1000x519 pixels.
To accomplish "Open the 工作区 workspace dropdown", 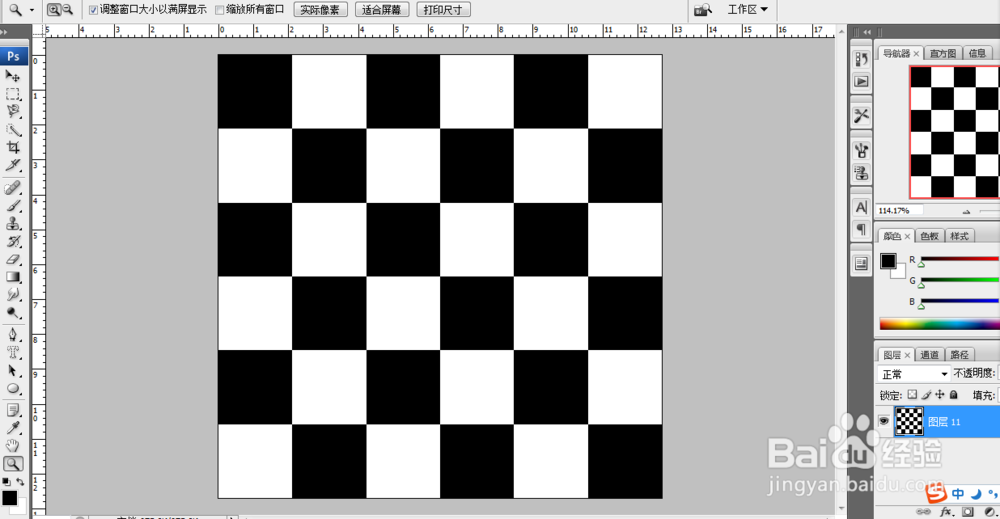I will coord(747,10).
